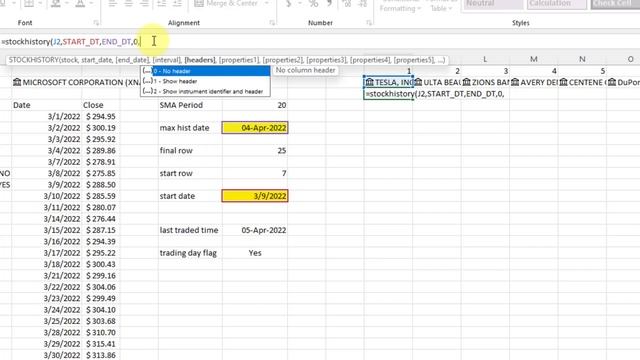Select the date cell 3/22/2022

47,287
